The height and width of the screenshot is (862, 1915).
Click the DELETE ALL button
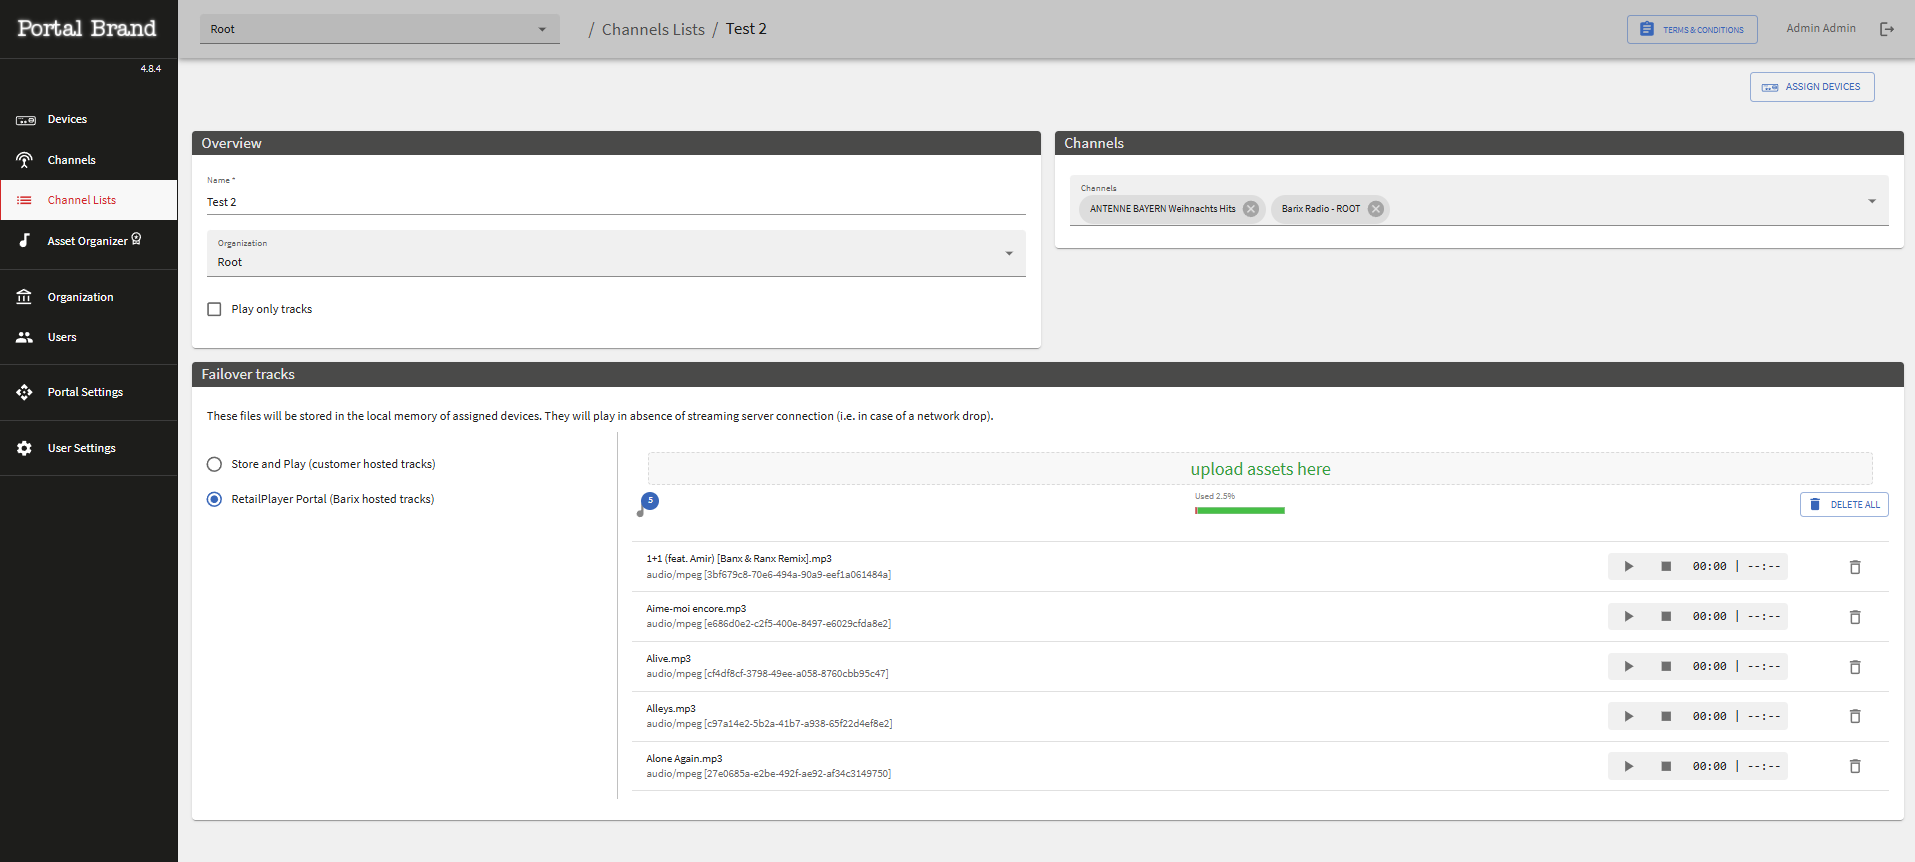1844,505
